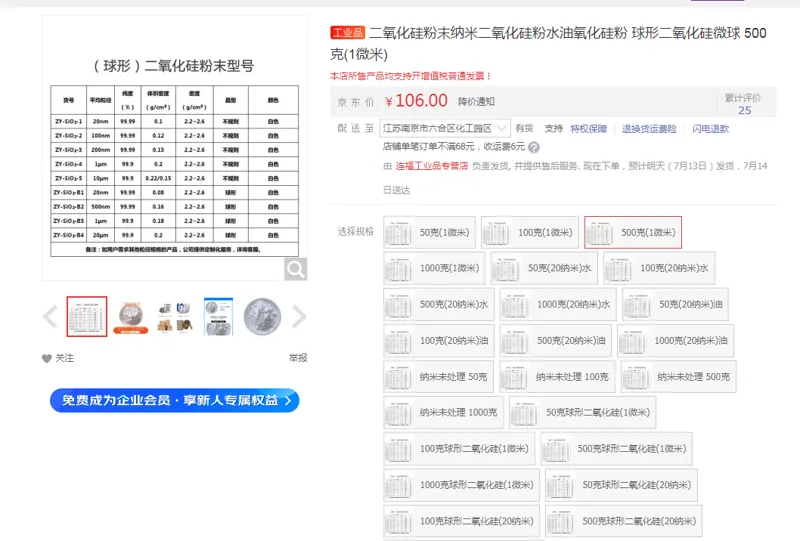Choose the 1000克球形二氧化硅(1微米) option
The image size is (800, 541).
[461, 485]
